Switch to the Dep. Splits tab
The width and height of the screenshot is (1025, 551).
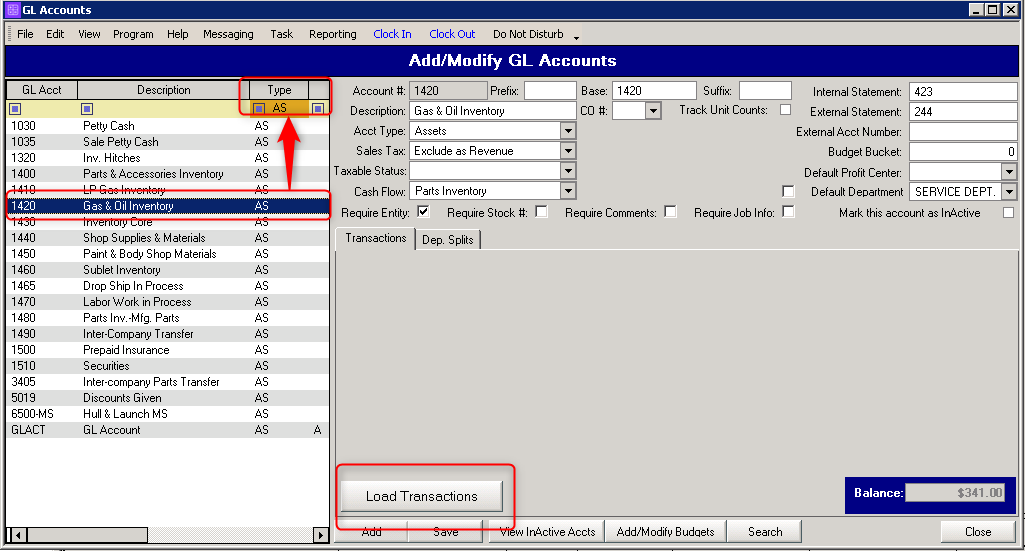point(448,240)
